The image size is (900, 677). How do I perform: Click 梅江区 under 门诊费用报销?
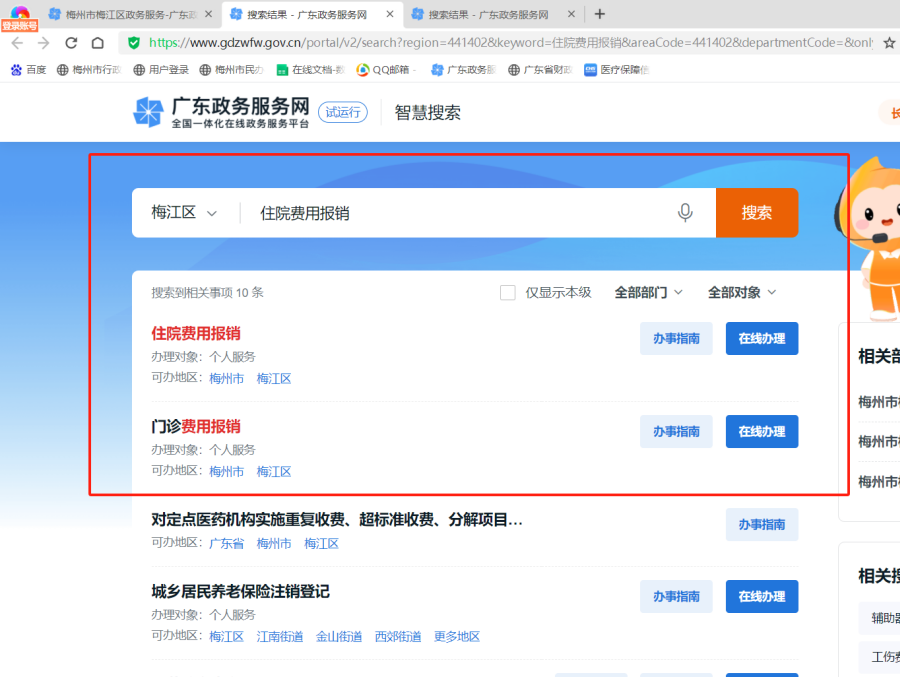coord(274,471)
